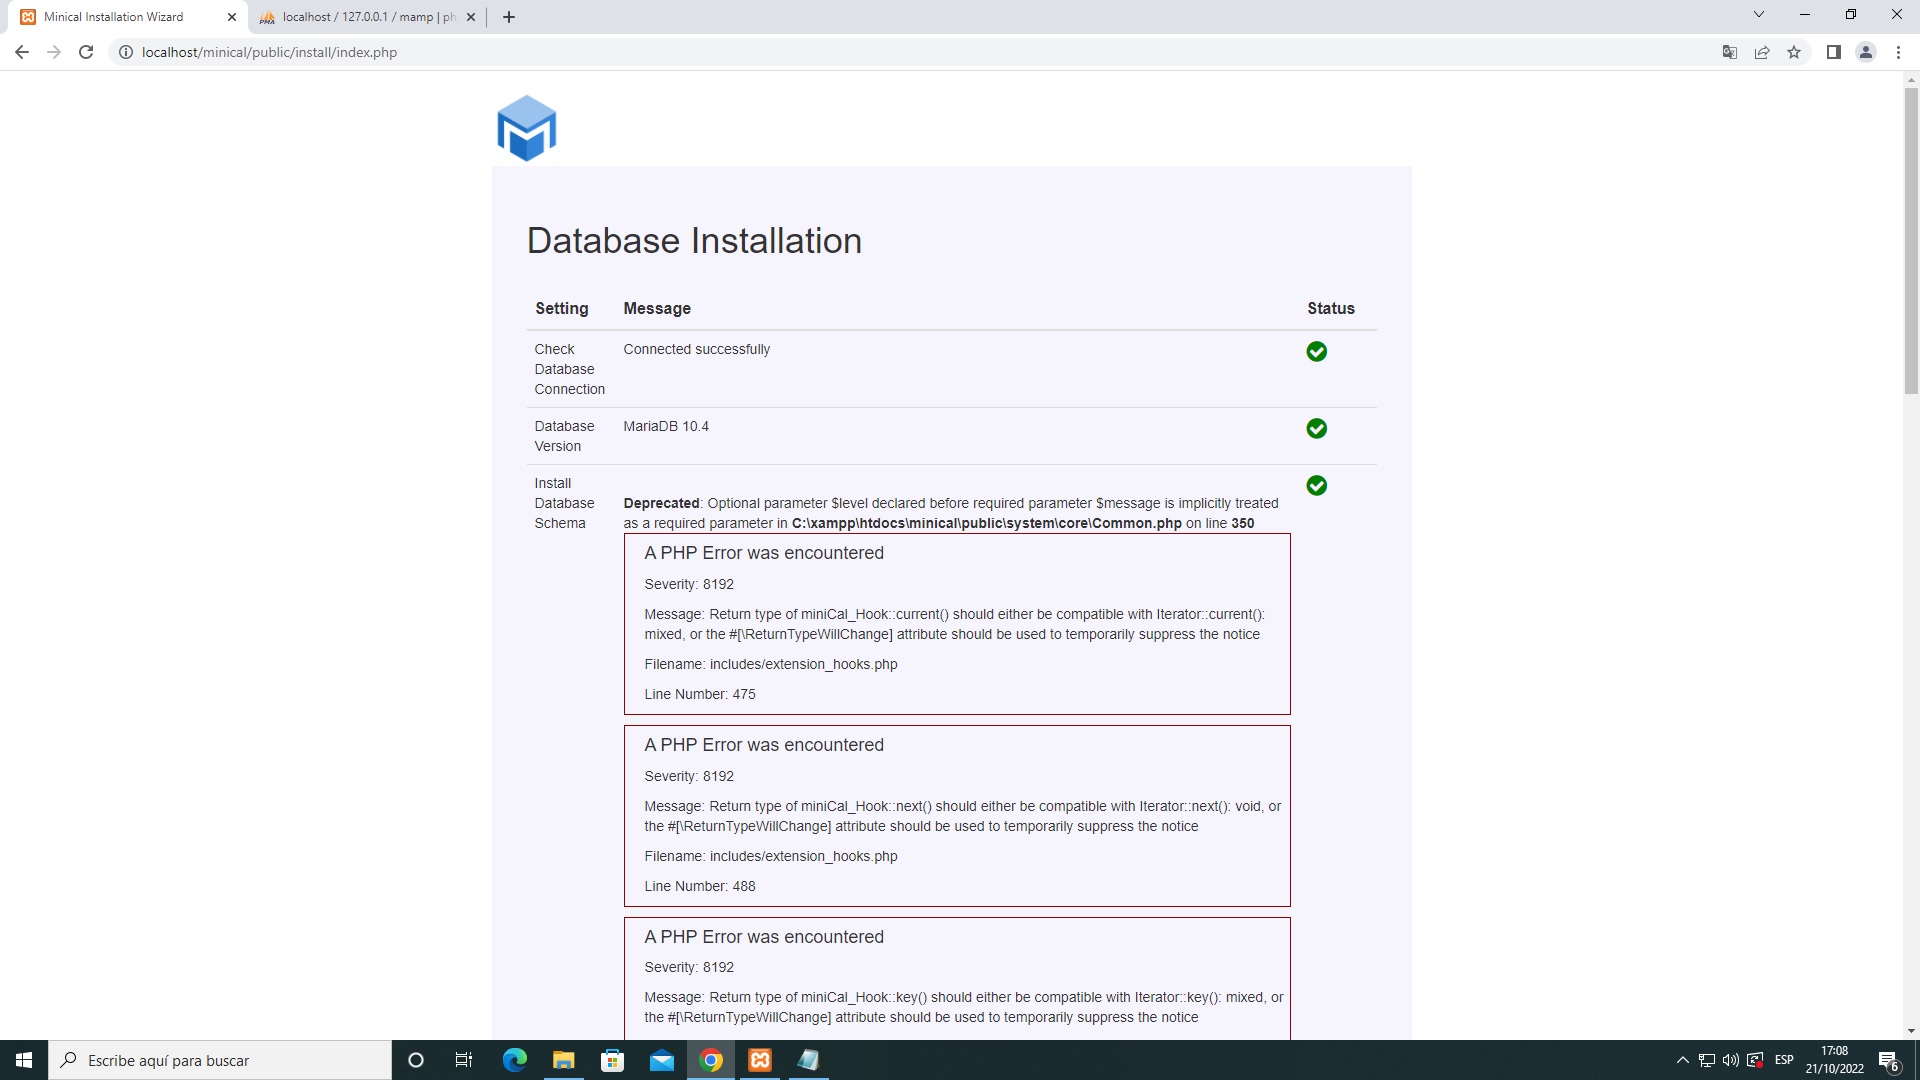1920x1080 pixels.
Task: Open Microsoft Store from the taskbar
Action: tap(612, 1060)
